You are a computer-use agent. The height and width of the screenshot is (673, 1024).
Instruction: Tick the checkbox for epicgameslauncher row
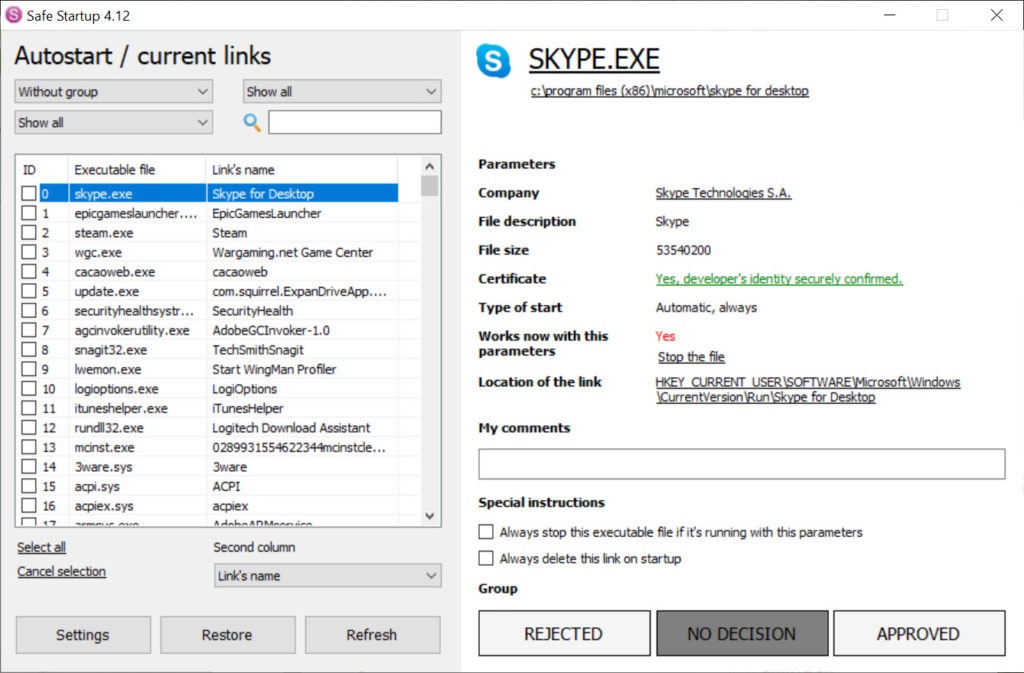(29, 213)
